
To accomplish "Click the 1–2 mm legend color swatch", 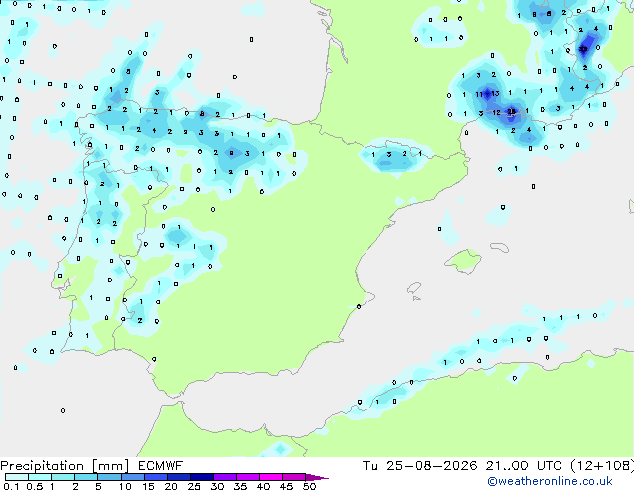I will coord(63,477).
